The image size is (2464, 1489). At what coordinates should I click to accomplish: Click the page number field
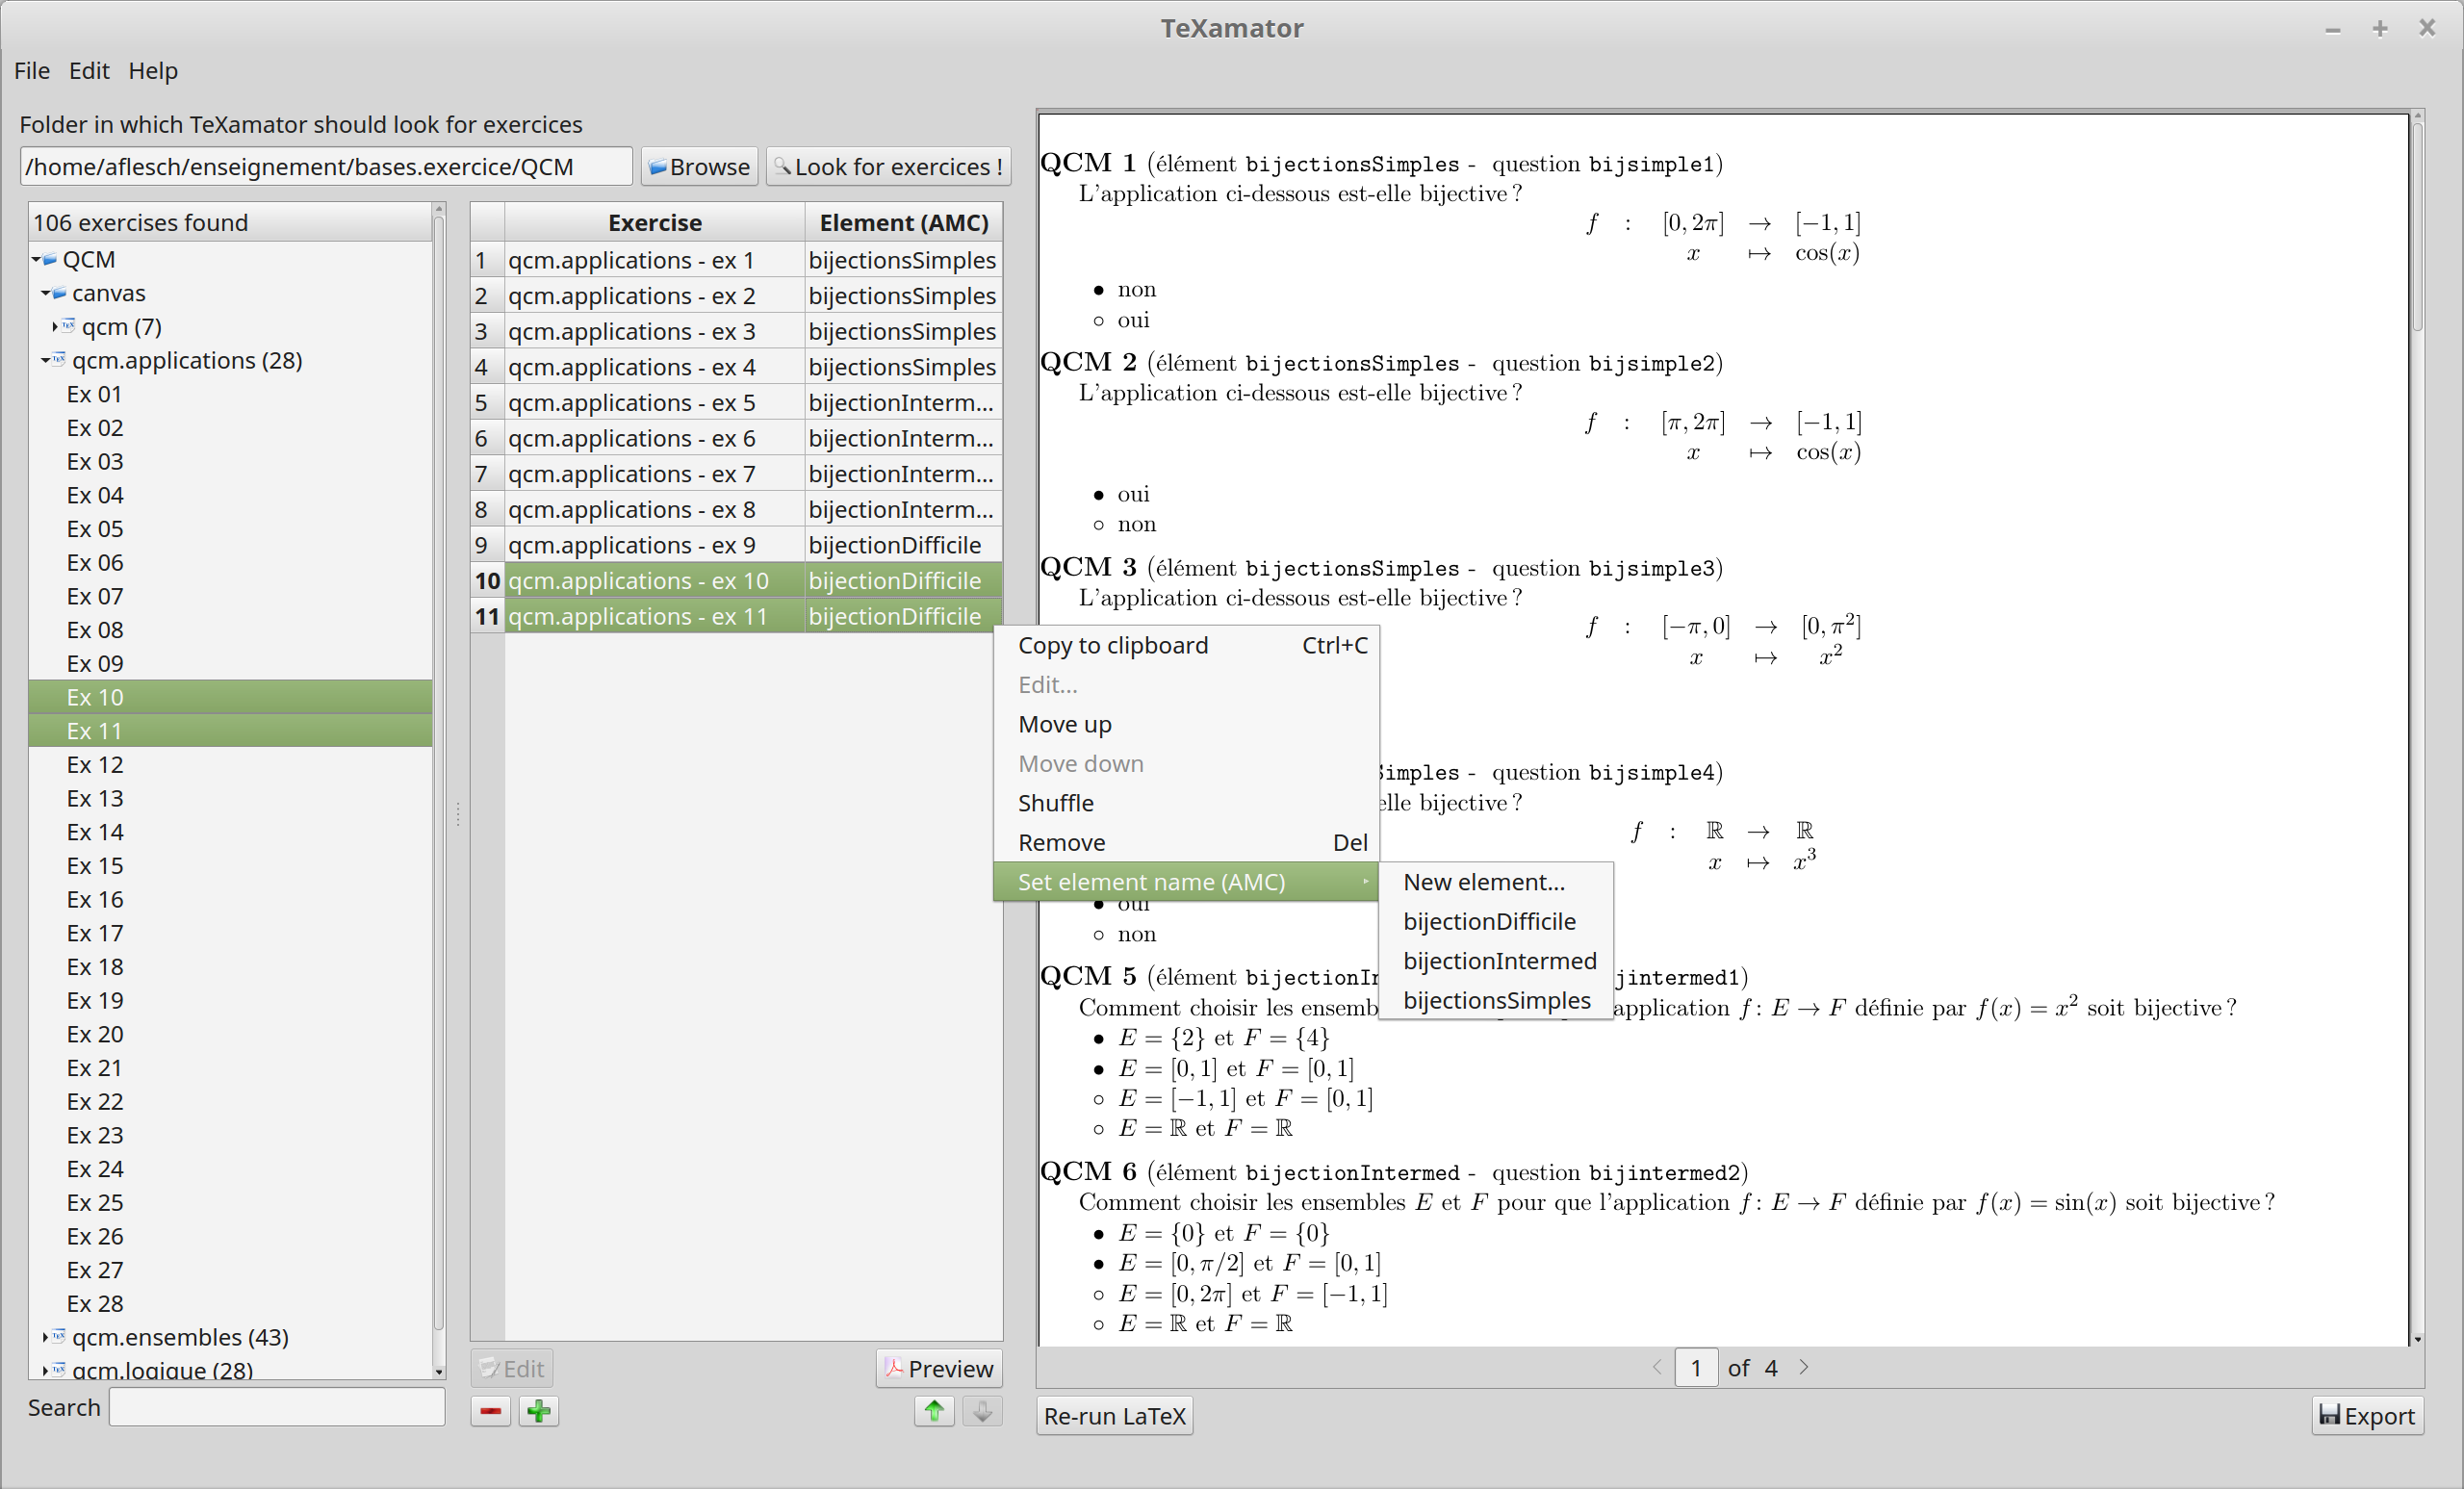point(1696,1367)
